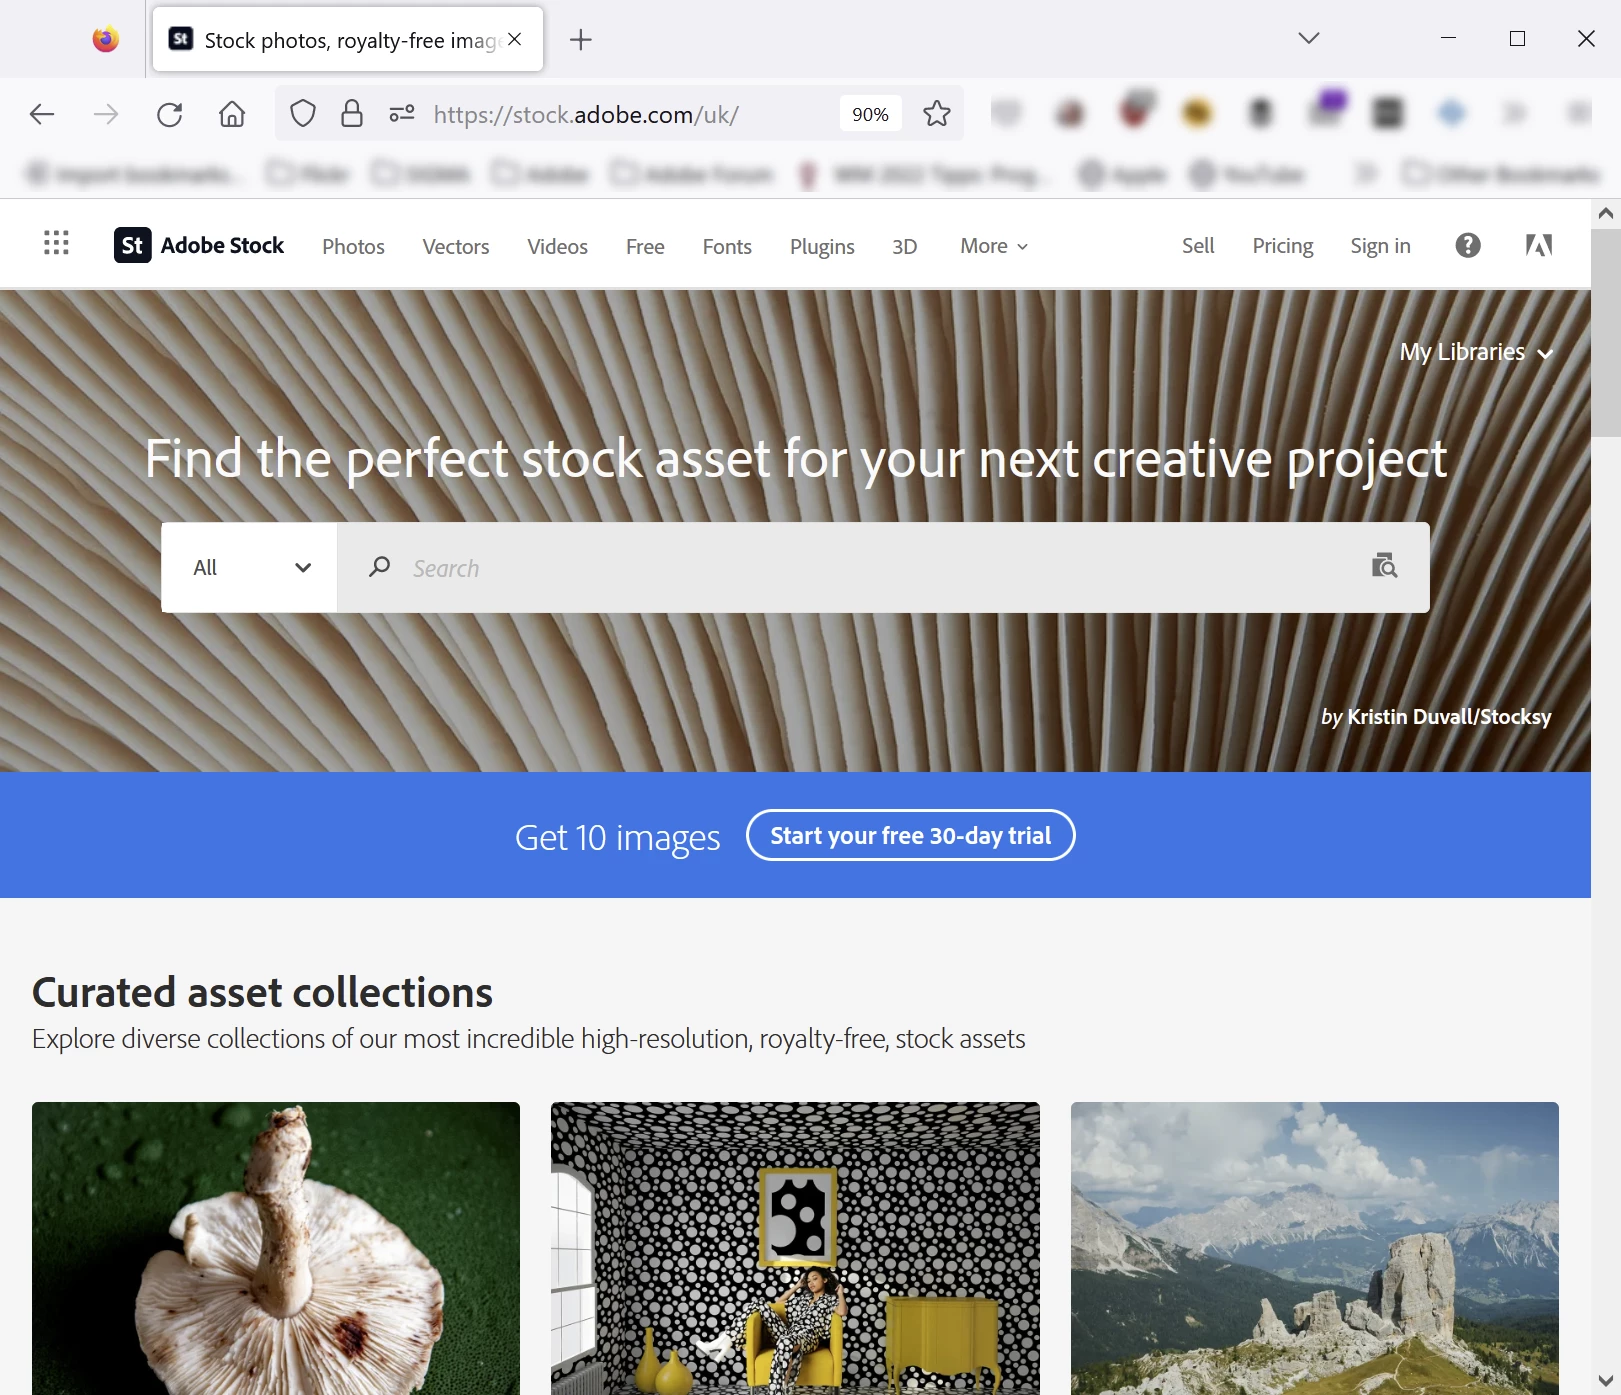This screenshot has height=1395, width=1621.
Task: Open the mountain landscape collection thumbnail
Action: coord(1314,1248)
